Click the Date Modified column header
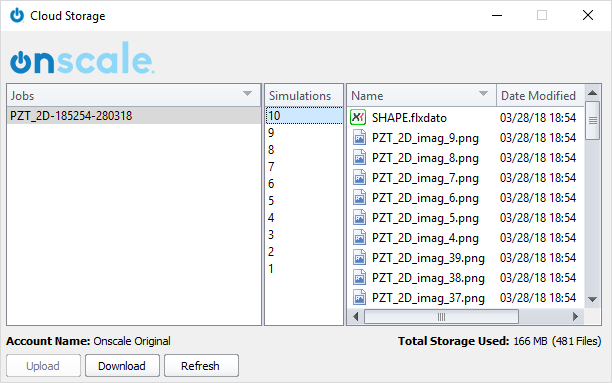Viewport: 612px width, 383px height. pyautogui.click(x=540, y=96)
